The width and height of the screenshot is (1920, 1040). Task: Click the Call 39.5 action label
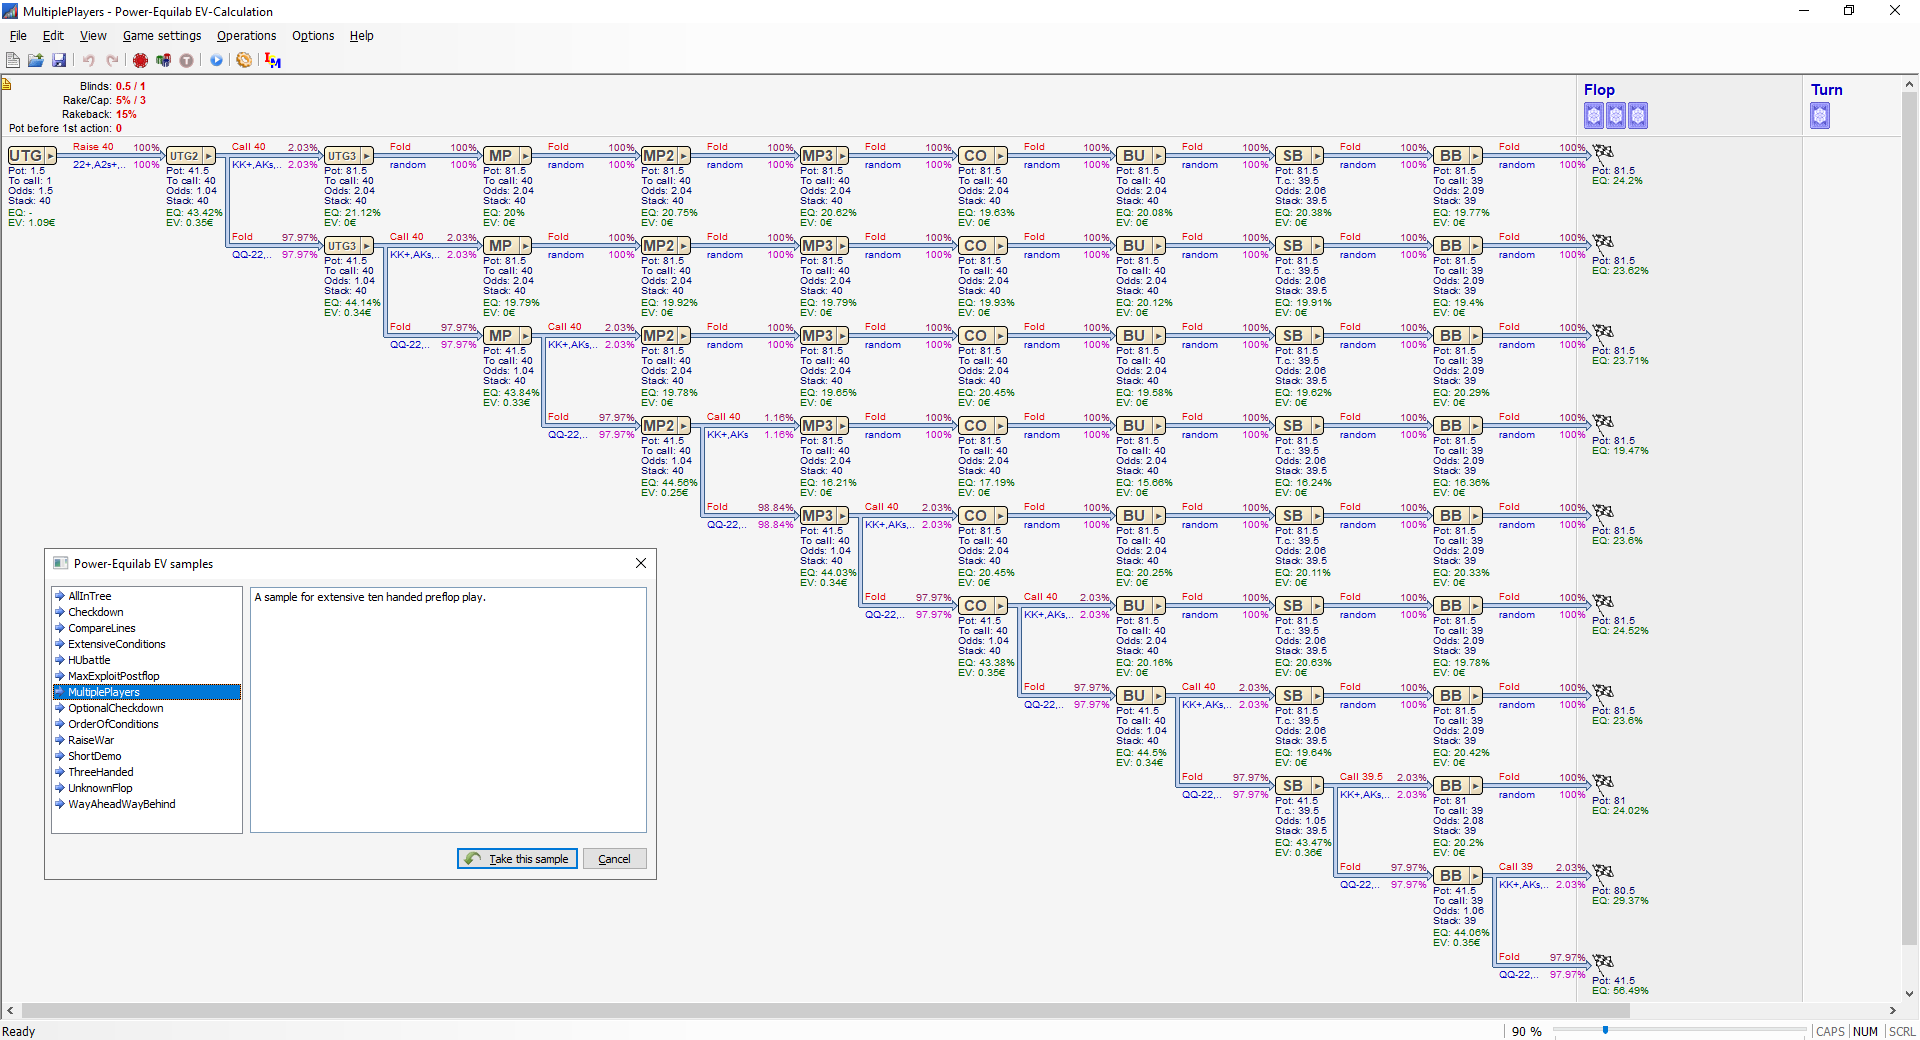pos(1361,777)
